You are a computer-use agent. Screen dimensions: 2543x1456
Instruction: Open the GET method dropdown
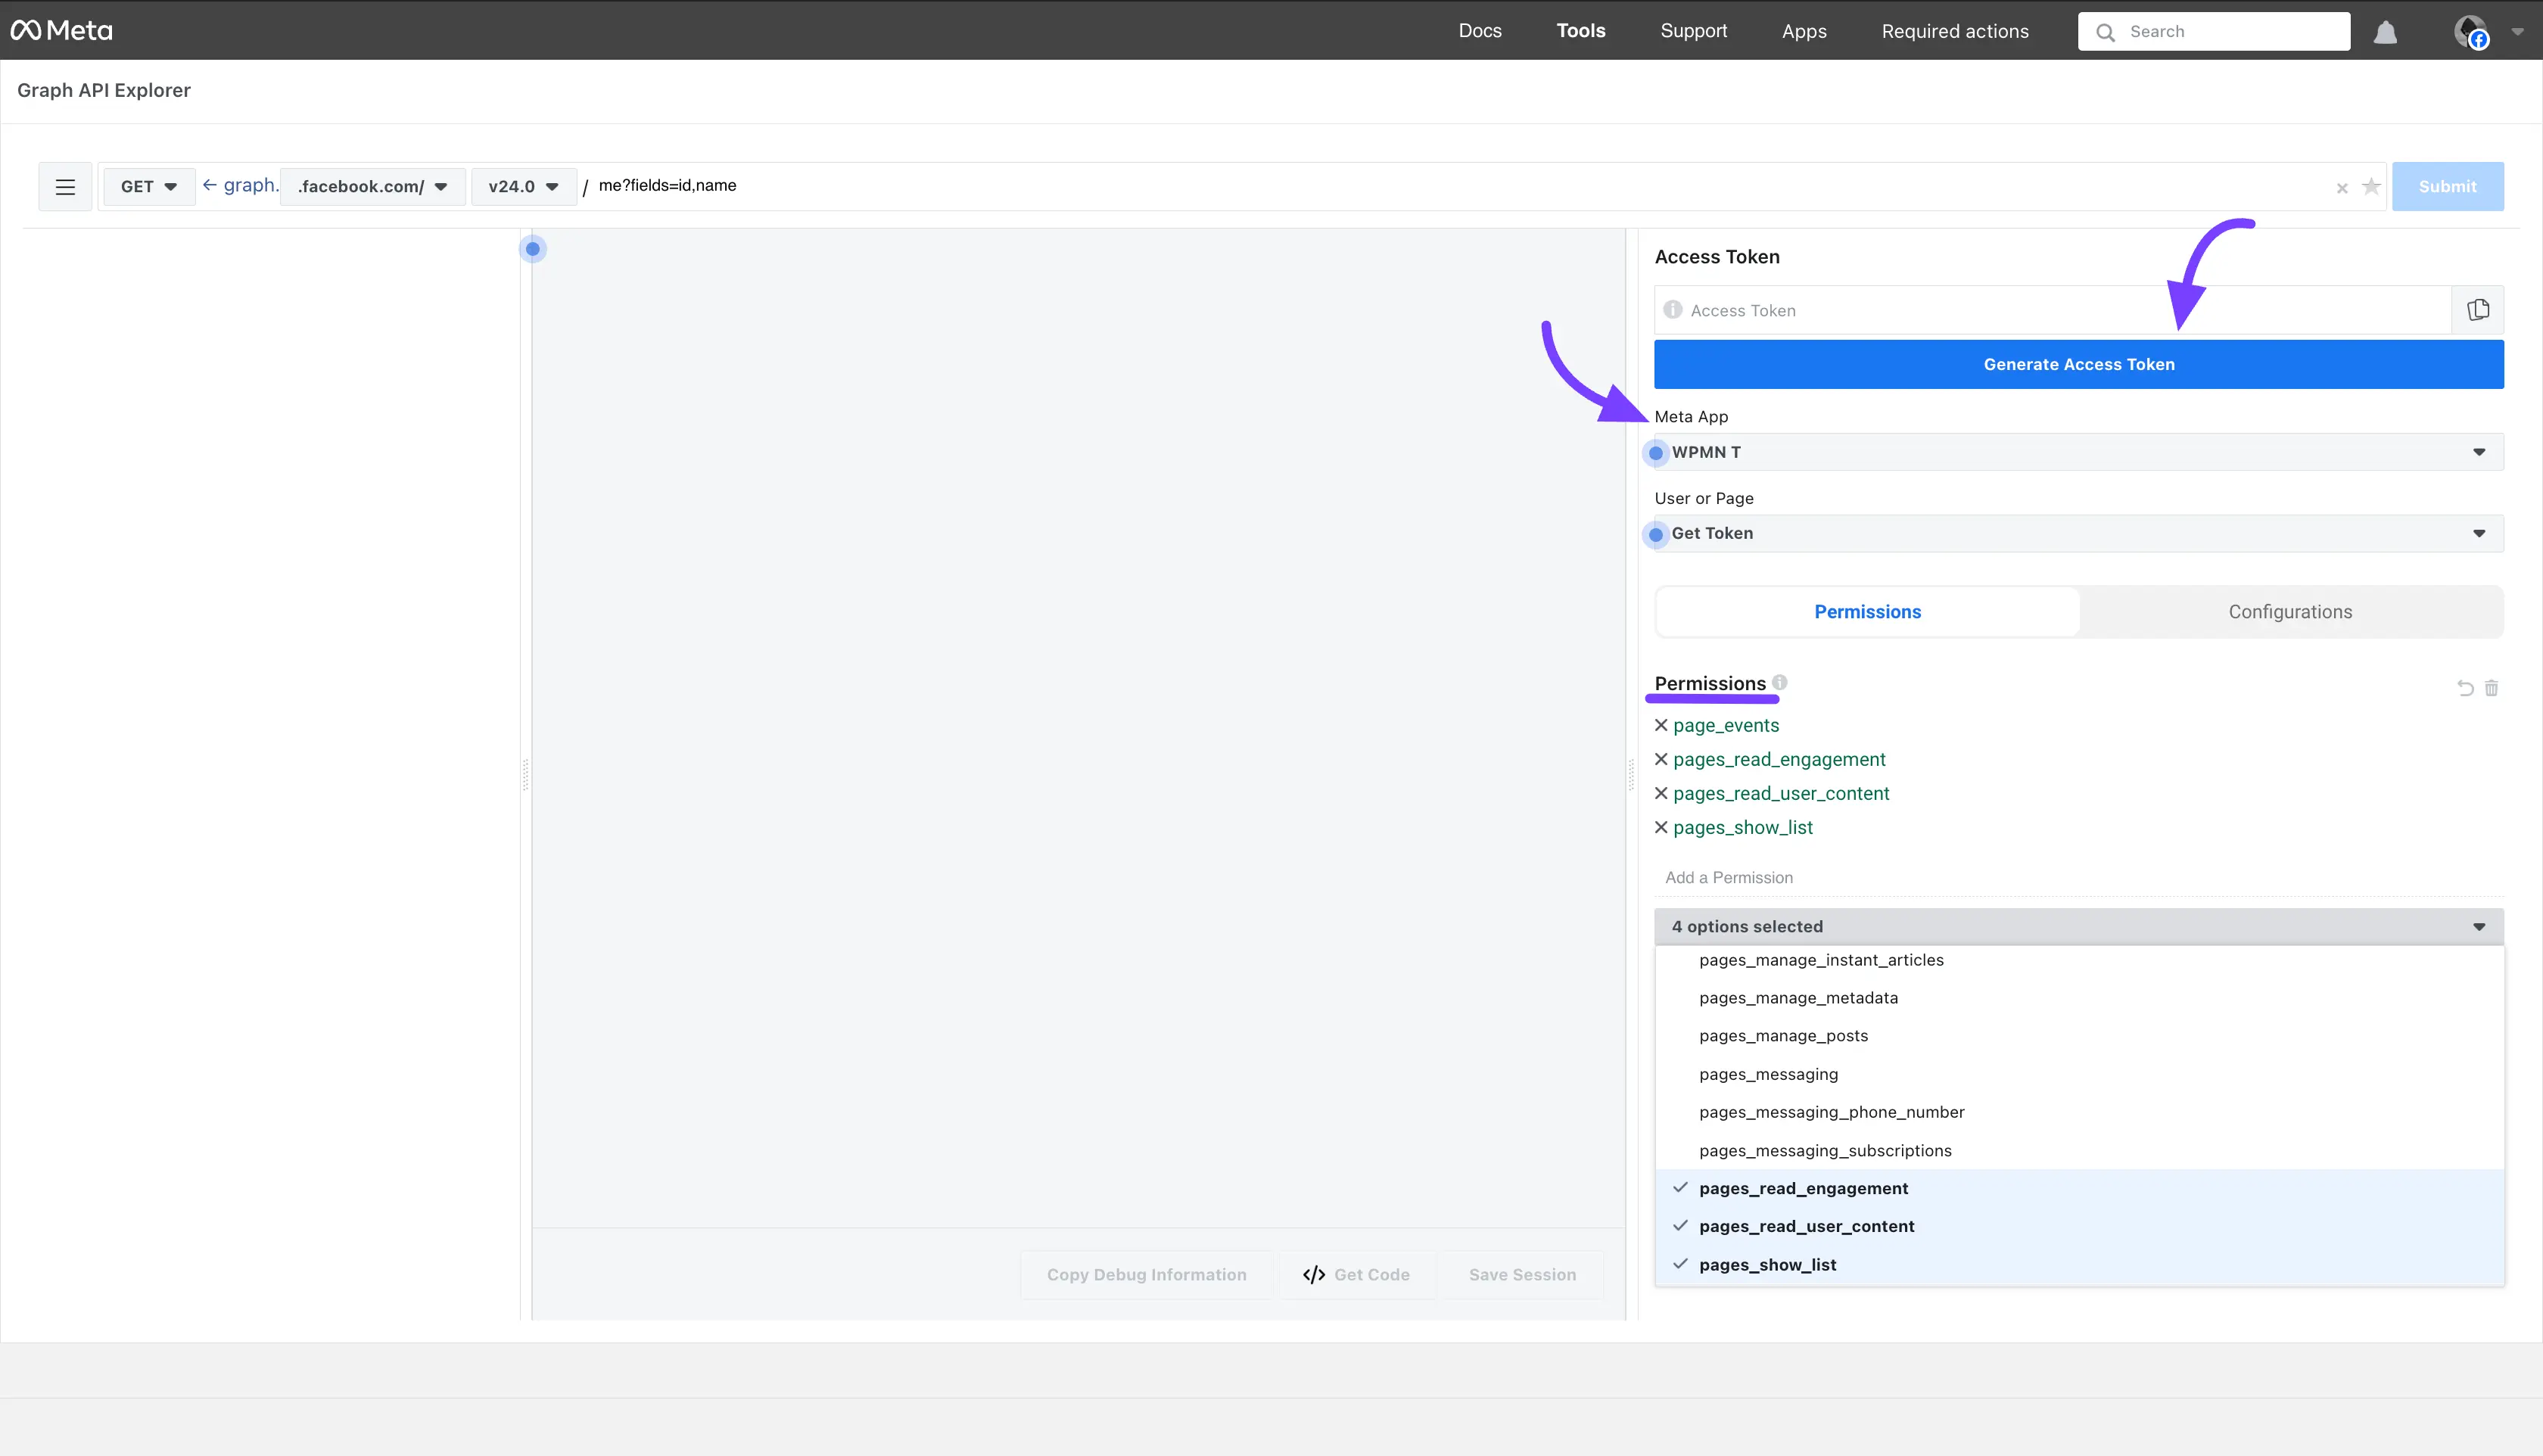point(148,187)
